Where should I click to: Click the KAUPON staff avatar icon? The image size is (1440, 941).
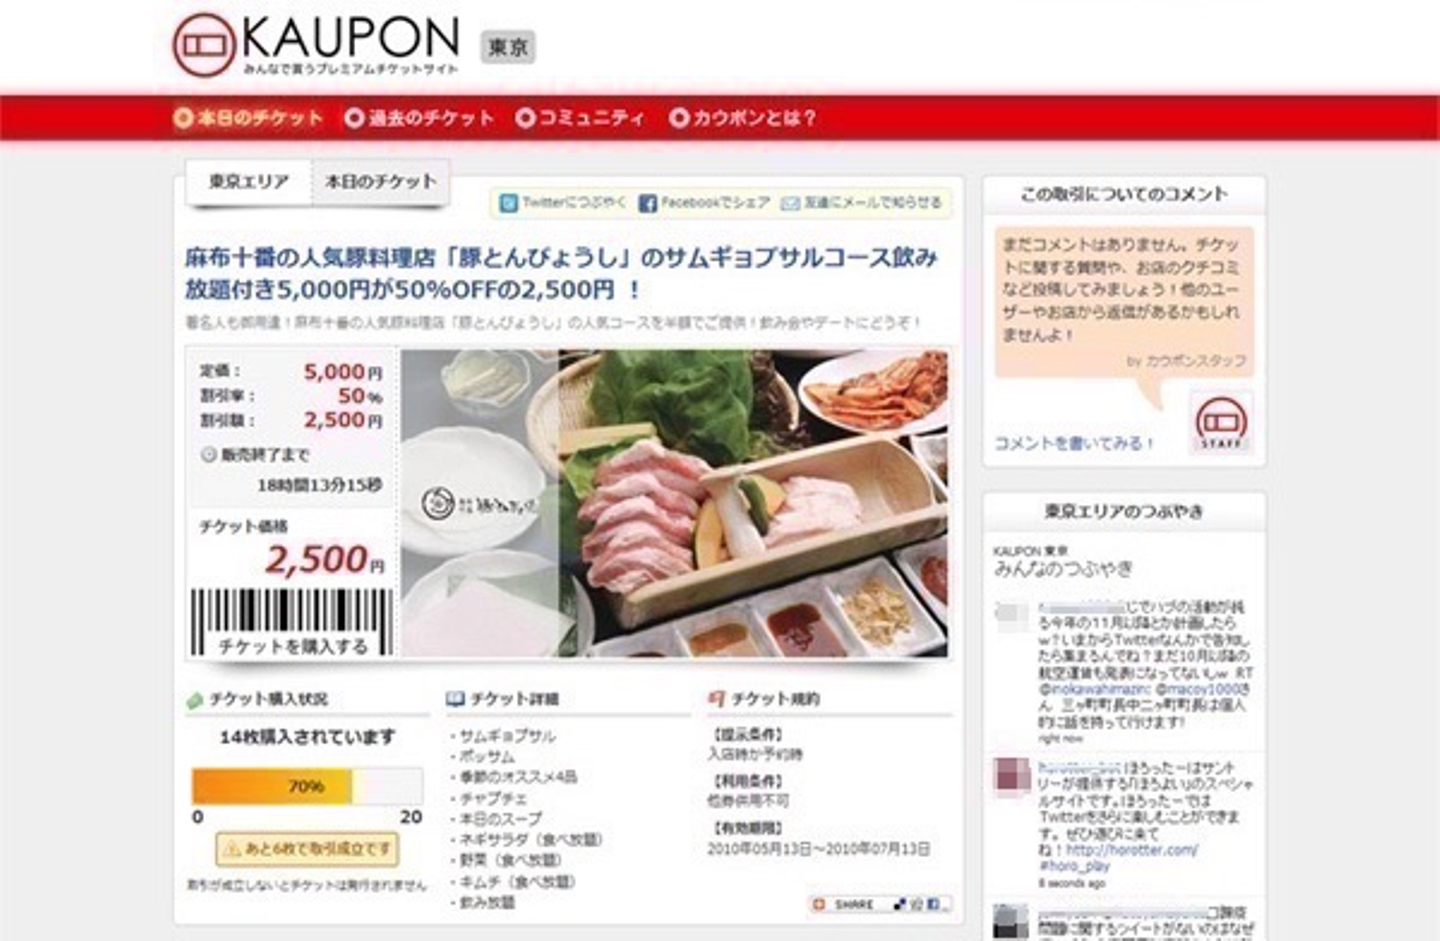(1221, 423)
